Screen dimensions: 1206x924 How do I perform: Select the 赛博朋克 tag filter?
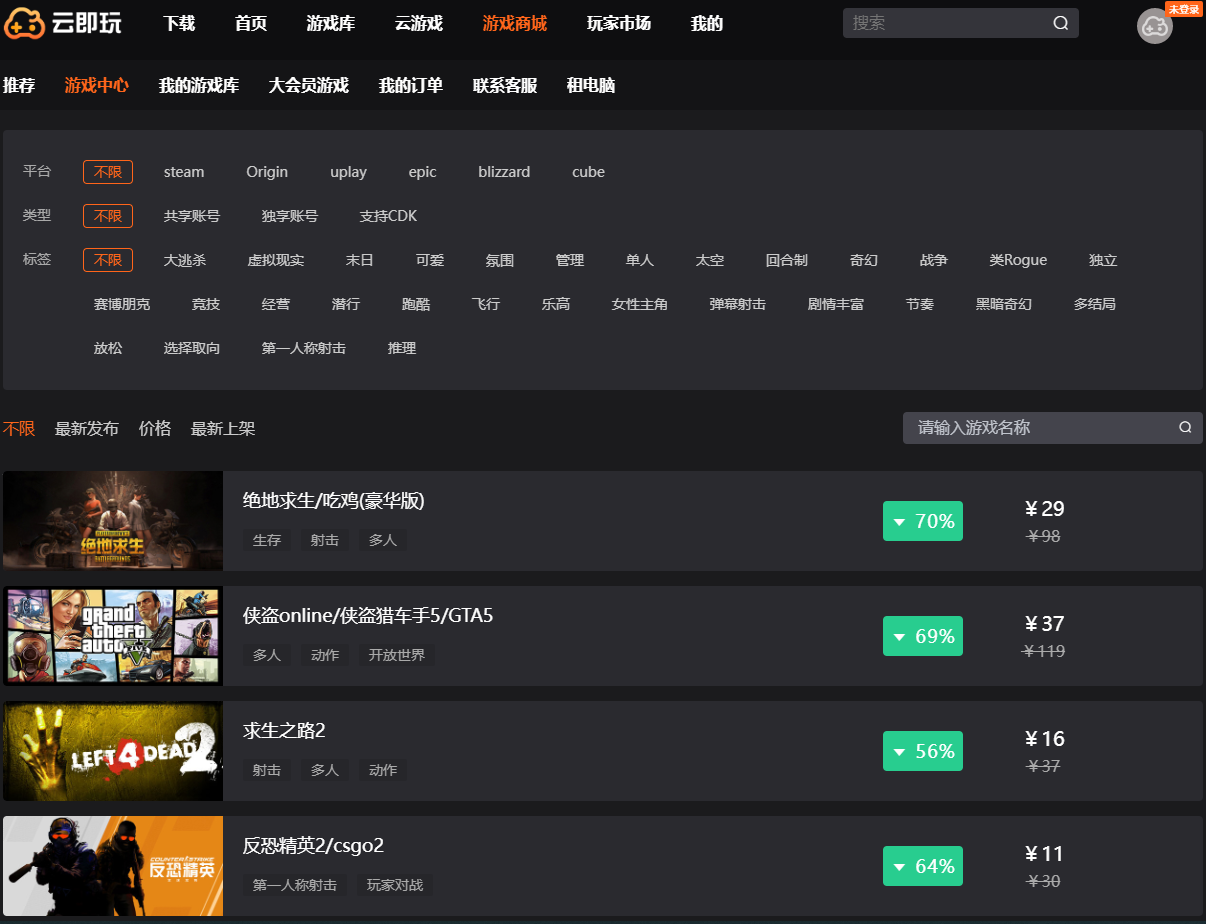point(122,304)
